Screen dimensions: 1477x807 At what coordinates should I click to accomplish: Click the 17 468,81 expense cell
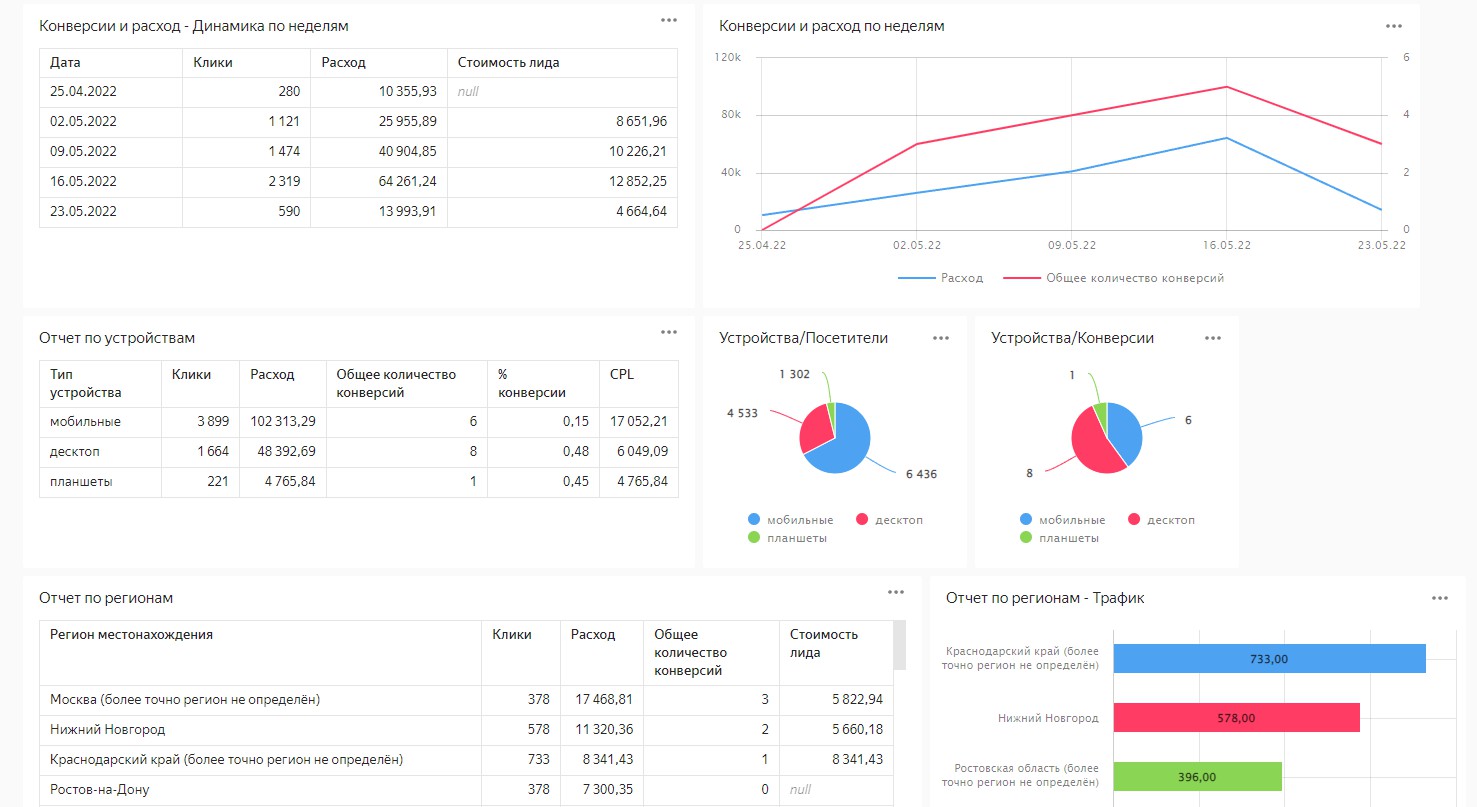[x=601, y=700]
